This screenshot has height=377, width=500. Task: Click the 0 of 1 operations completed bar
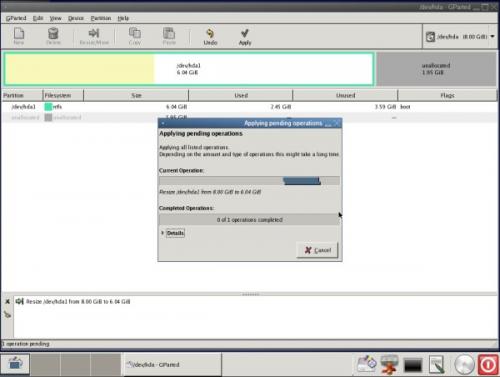[249, 220]
